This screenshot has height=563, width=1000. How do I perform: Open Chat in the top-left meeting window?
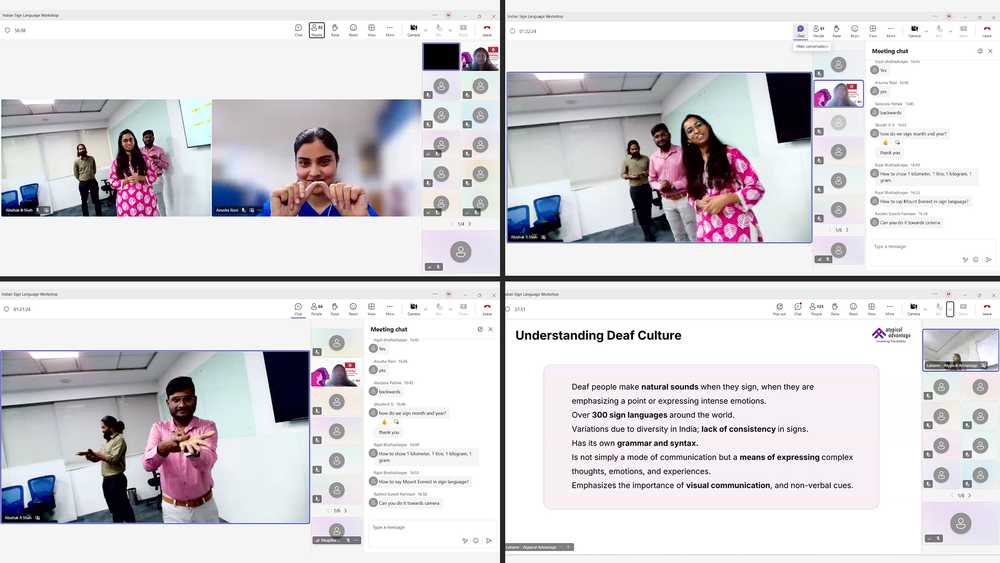[x=298, y=30]
